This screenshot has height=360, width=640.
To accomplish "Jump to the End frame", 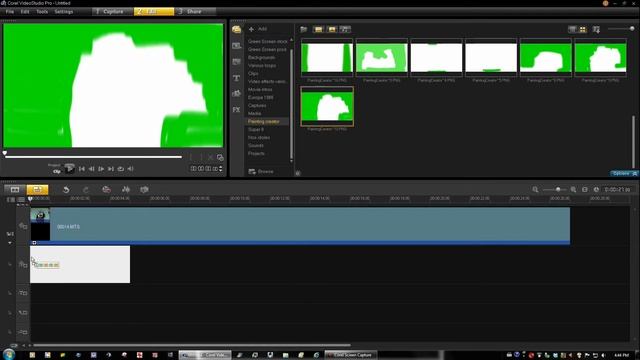I will coord(111,169).
